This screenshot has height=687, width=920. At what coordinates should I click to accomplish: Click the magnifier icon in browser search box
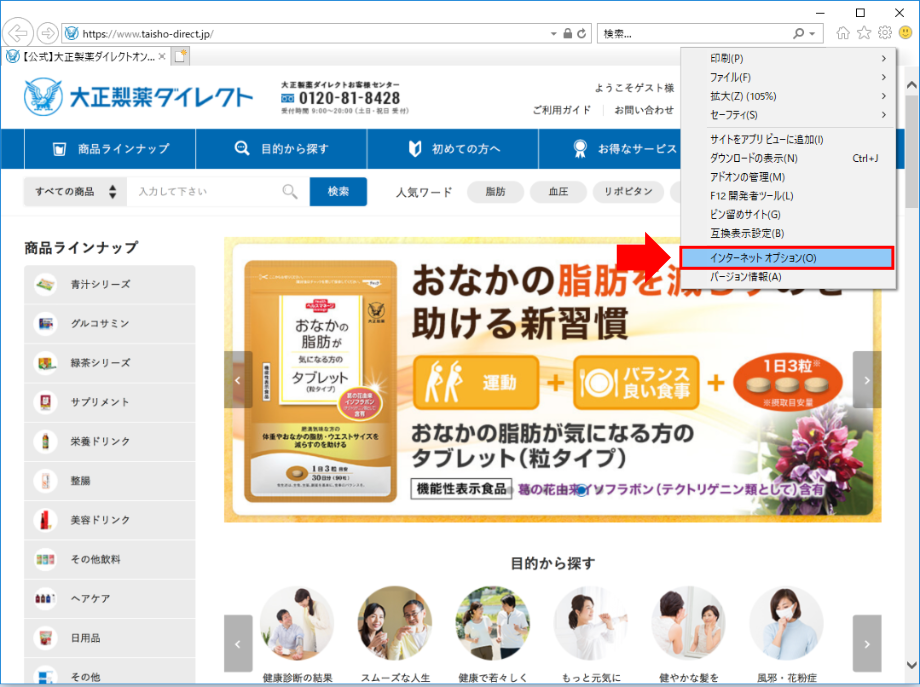click(x=798, y=33)
